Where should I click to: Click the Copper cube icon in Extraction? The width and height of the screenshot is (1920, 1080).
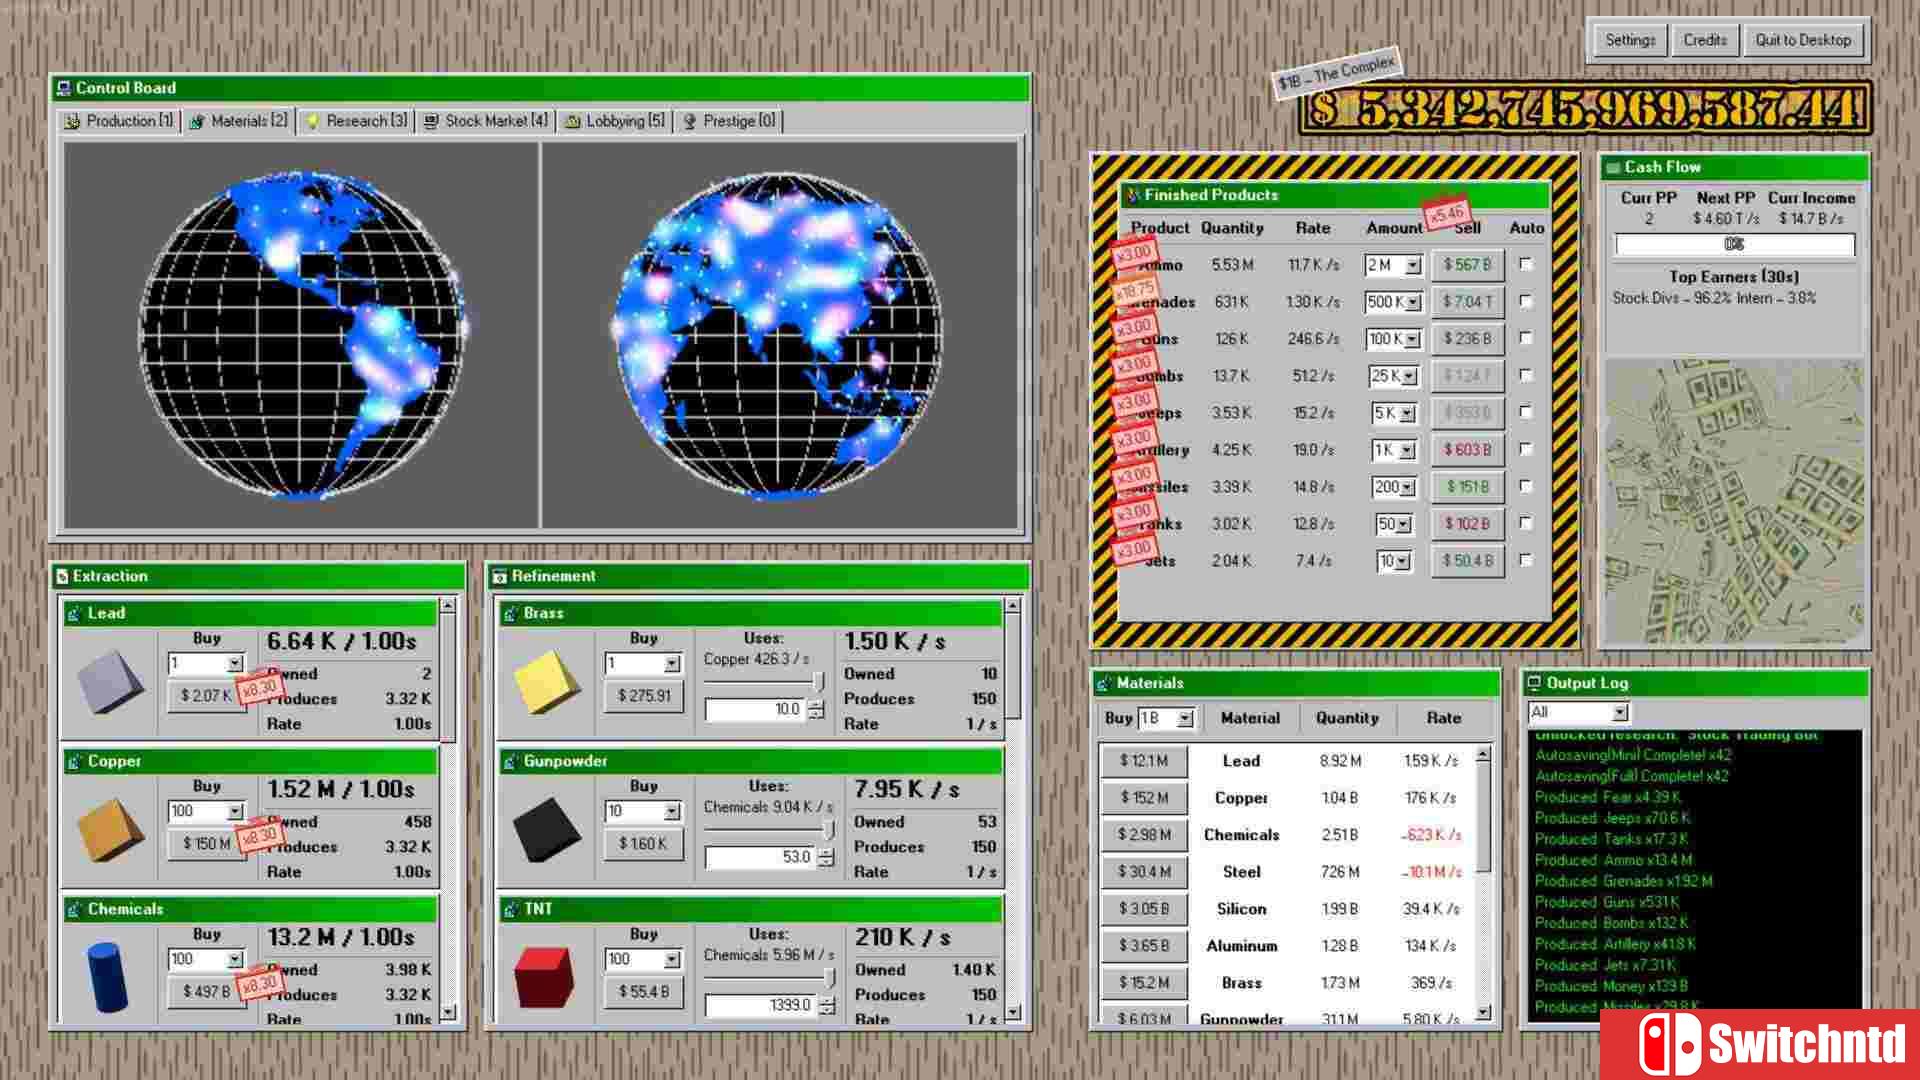click(x=110, y=829)
